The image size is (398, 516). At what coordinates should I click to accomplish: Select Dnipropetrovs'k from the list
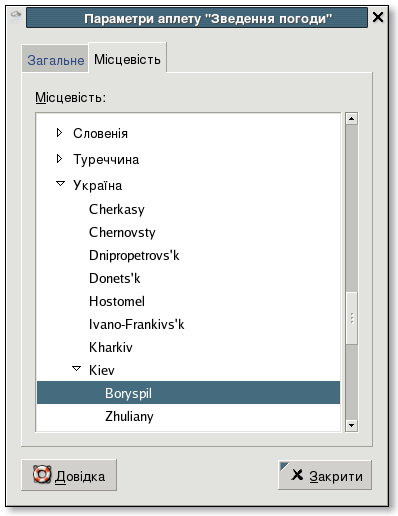point(134,255)
